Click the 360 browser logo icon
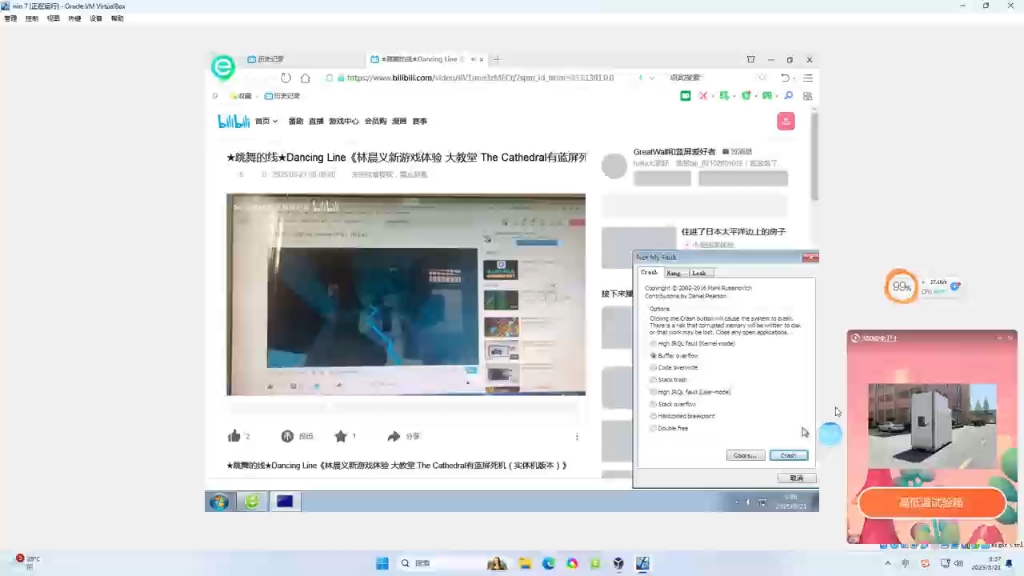This screenshot has height=576, width=1024. tap(223, 67)
